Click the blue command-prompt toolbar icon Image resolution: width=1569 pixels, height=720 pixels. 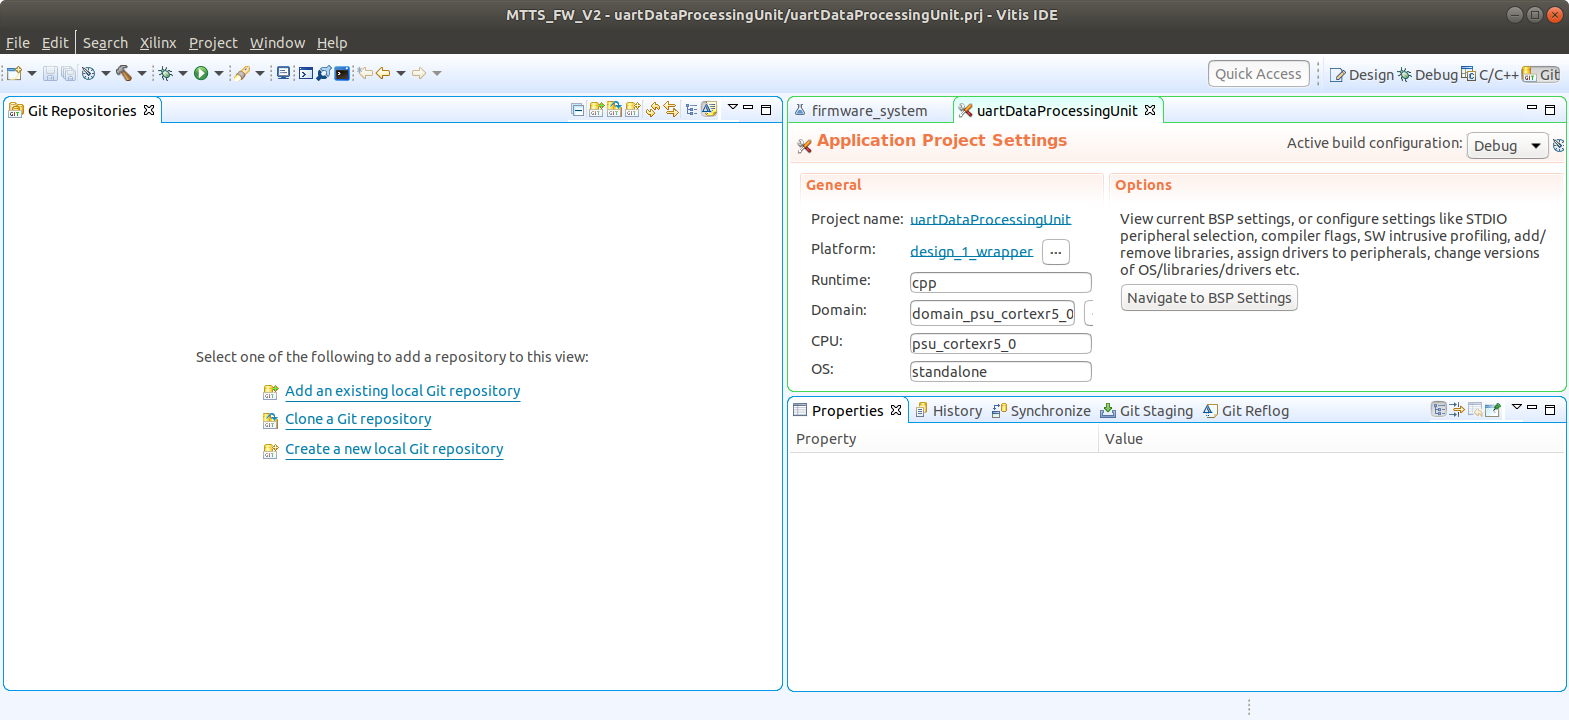tap(306, 73)
